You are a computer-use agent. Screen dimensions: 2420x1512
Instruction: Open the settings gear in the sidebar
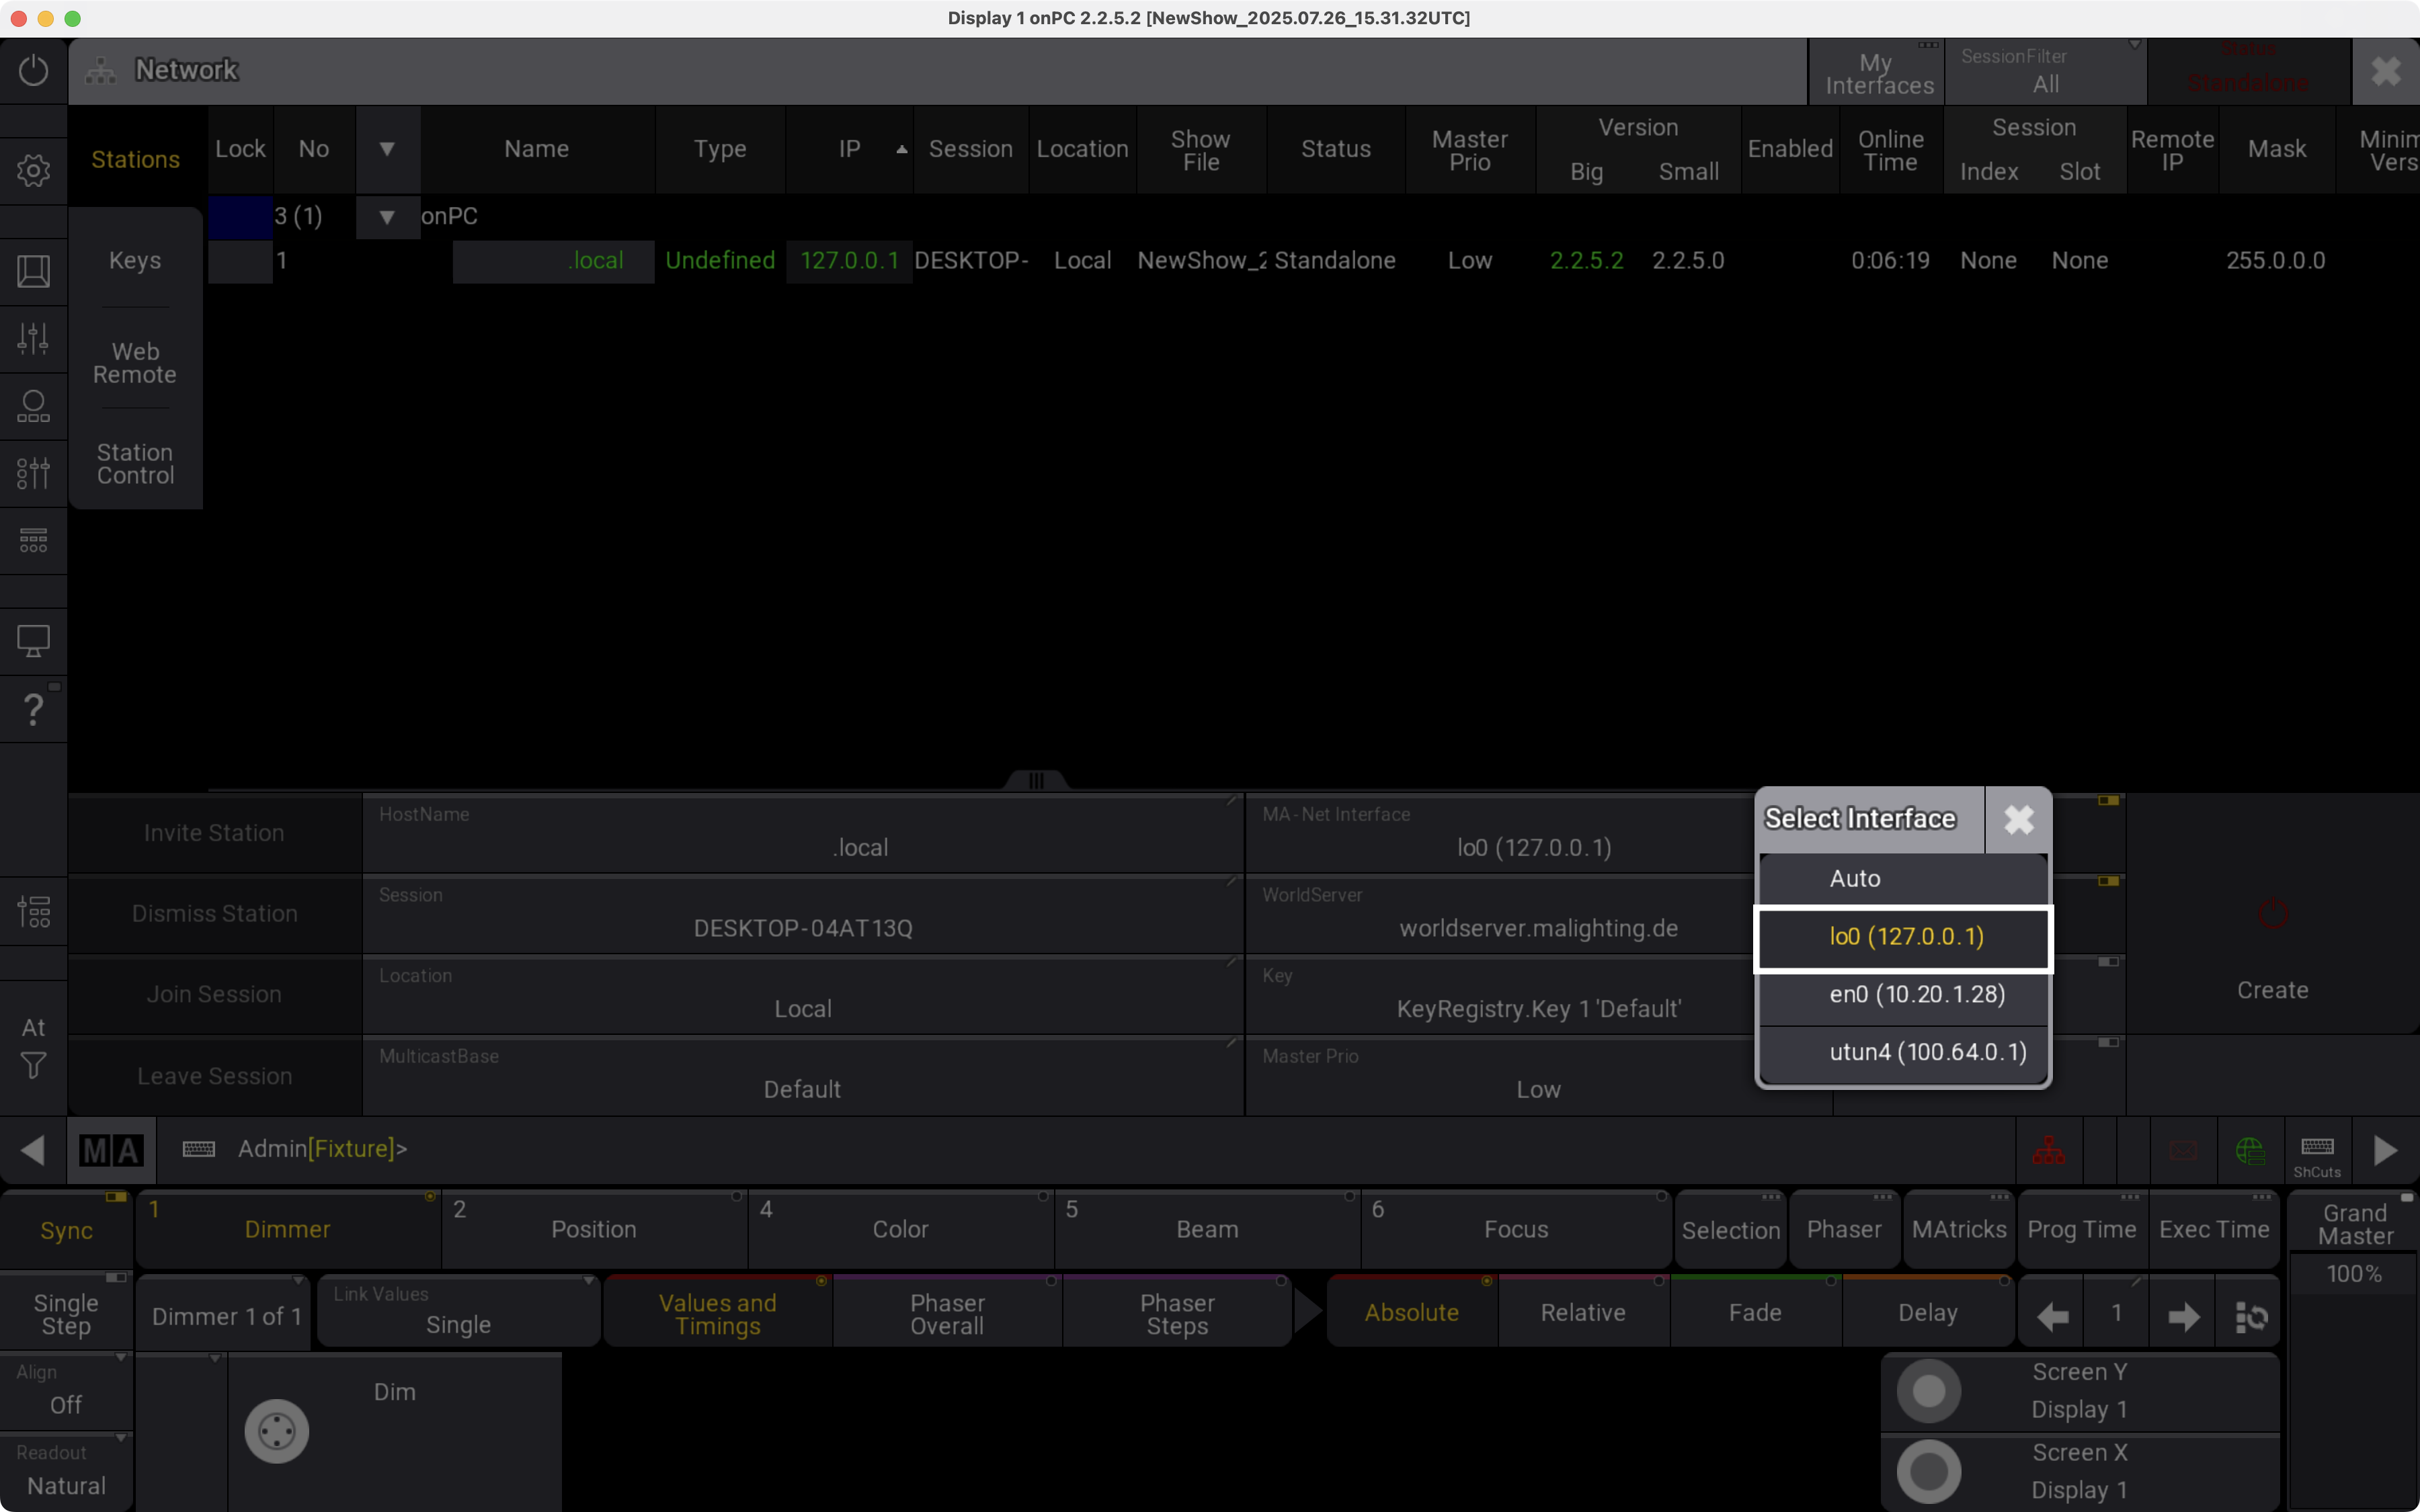[33, 170]
